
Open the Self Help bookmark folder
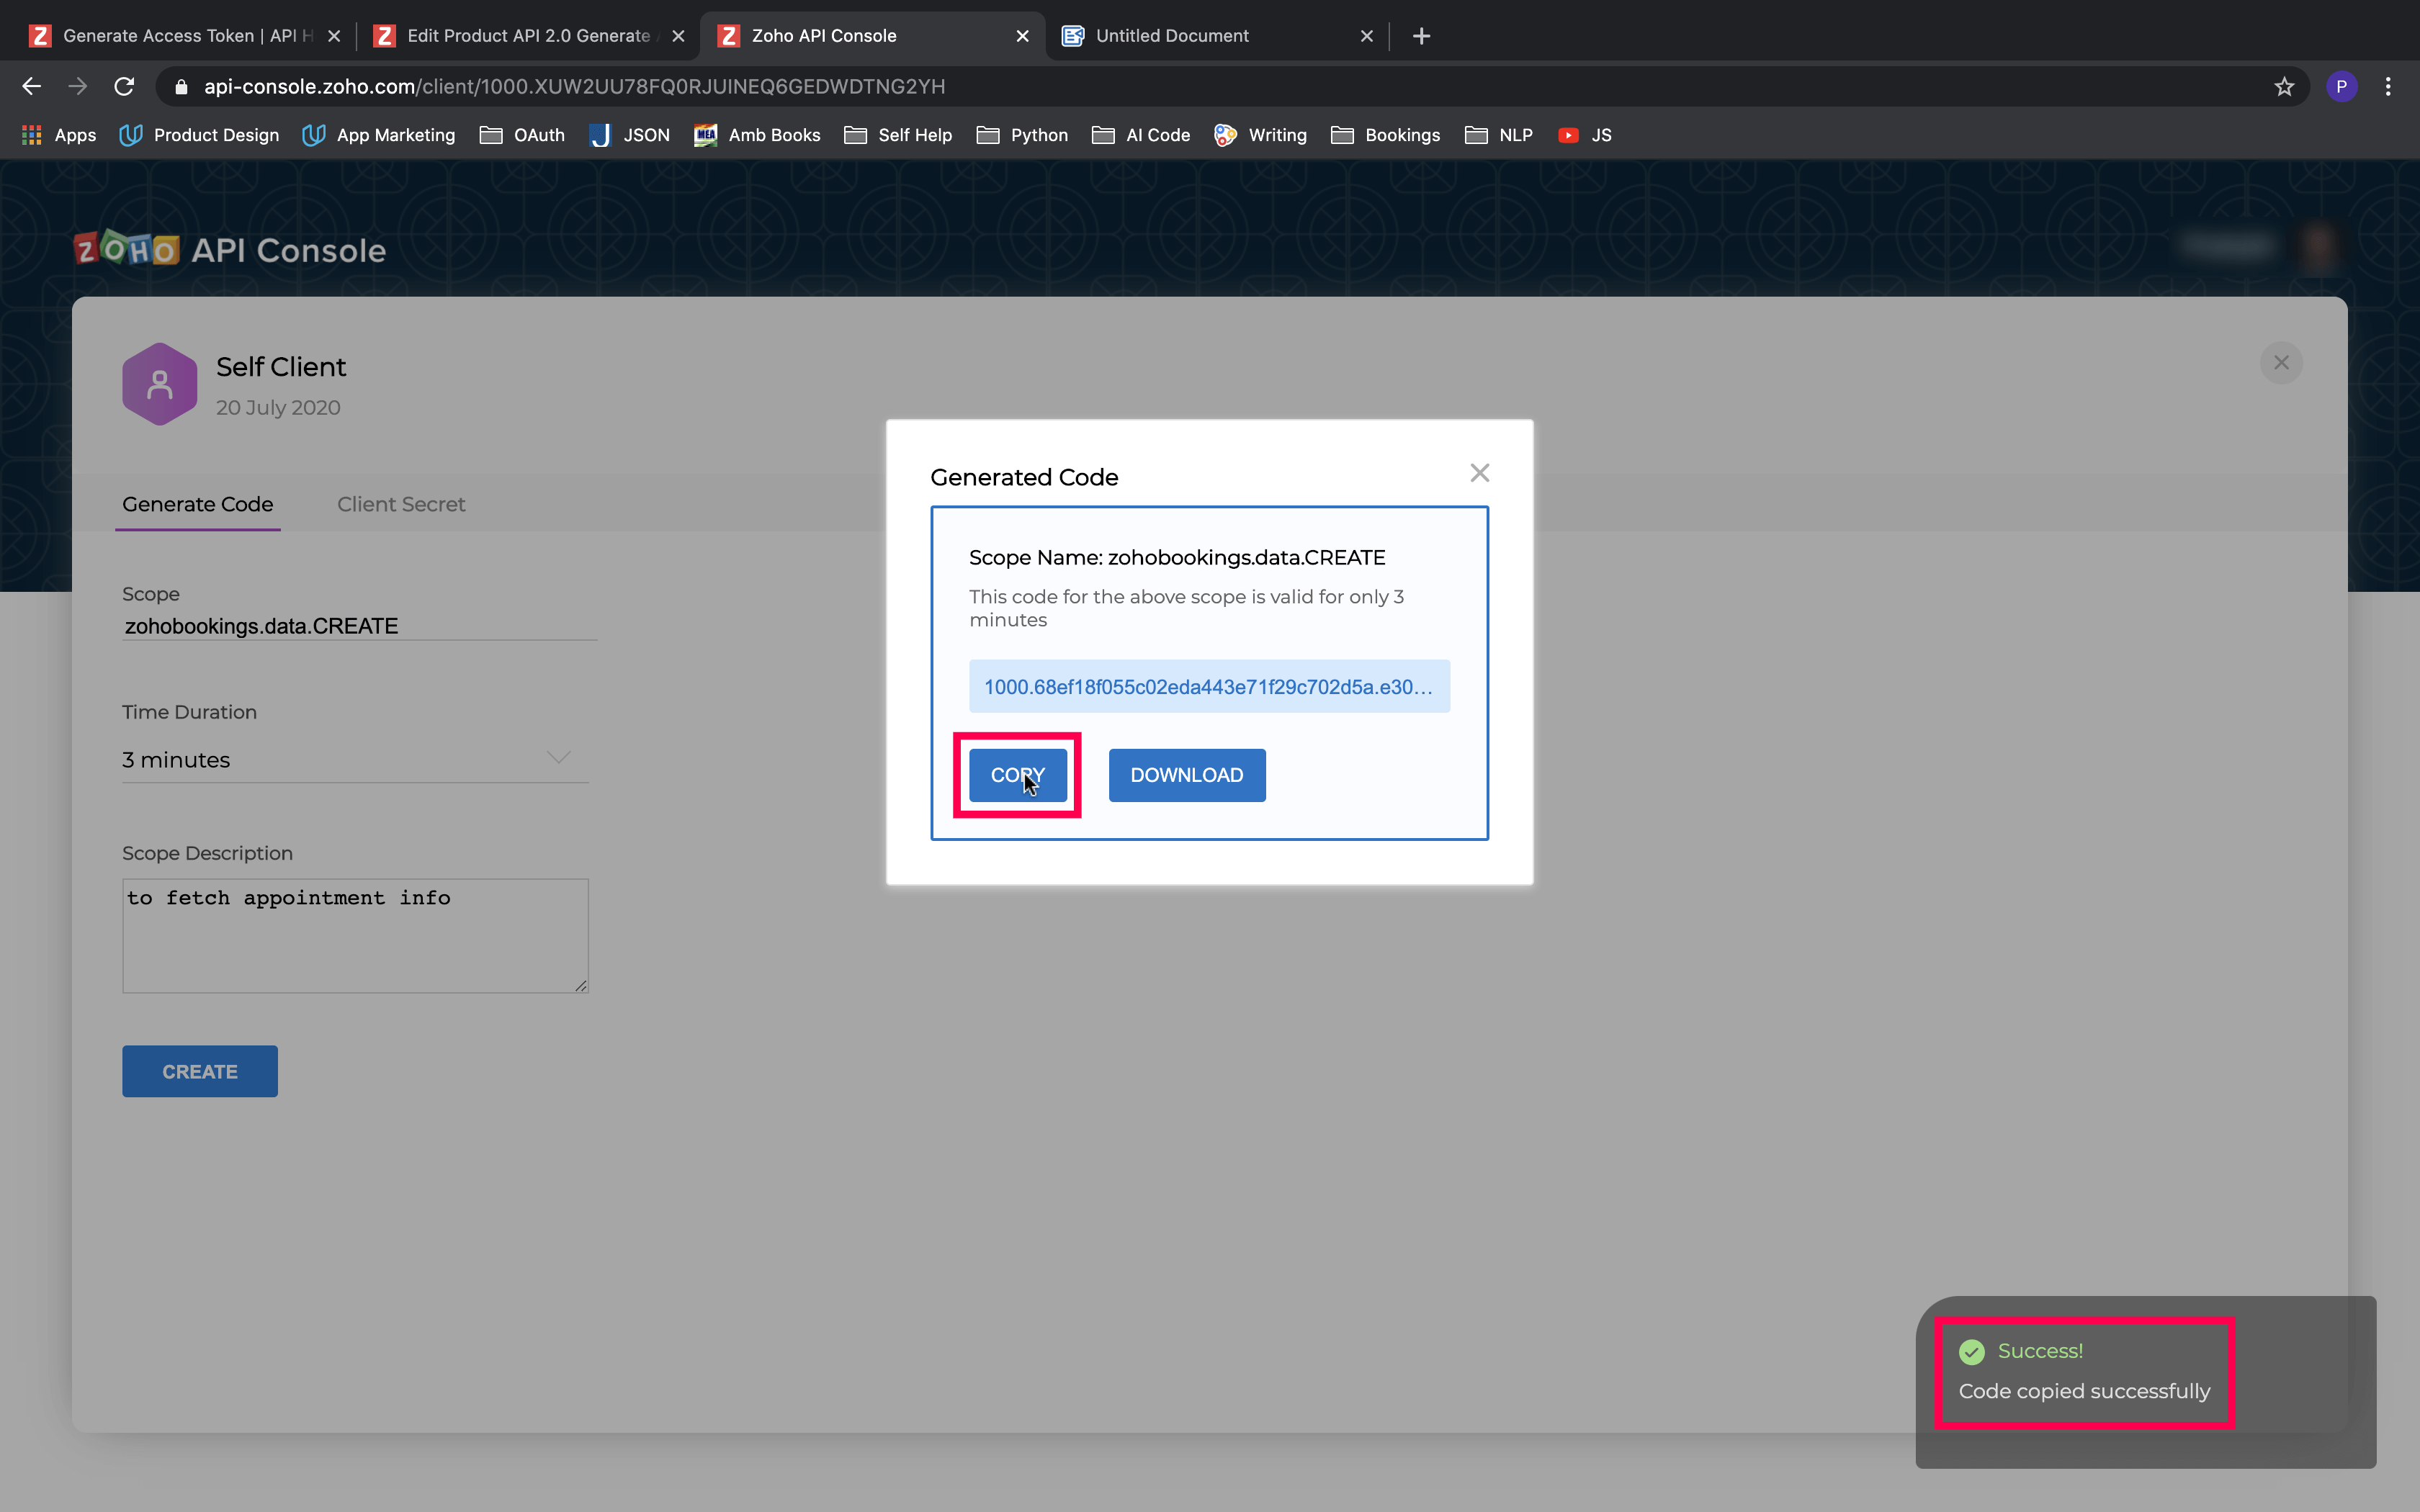click(x=898, y=135)
